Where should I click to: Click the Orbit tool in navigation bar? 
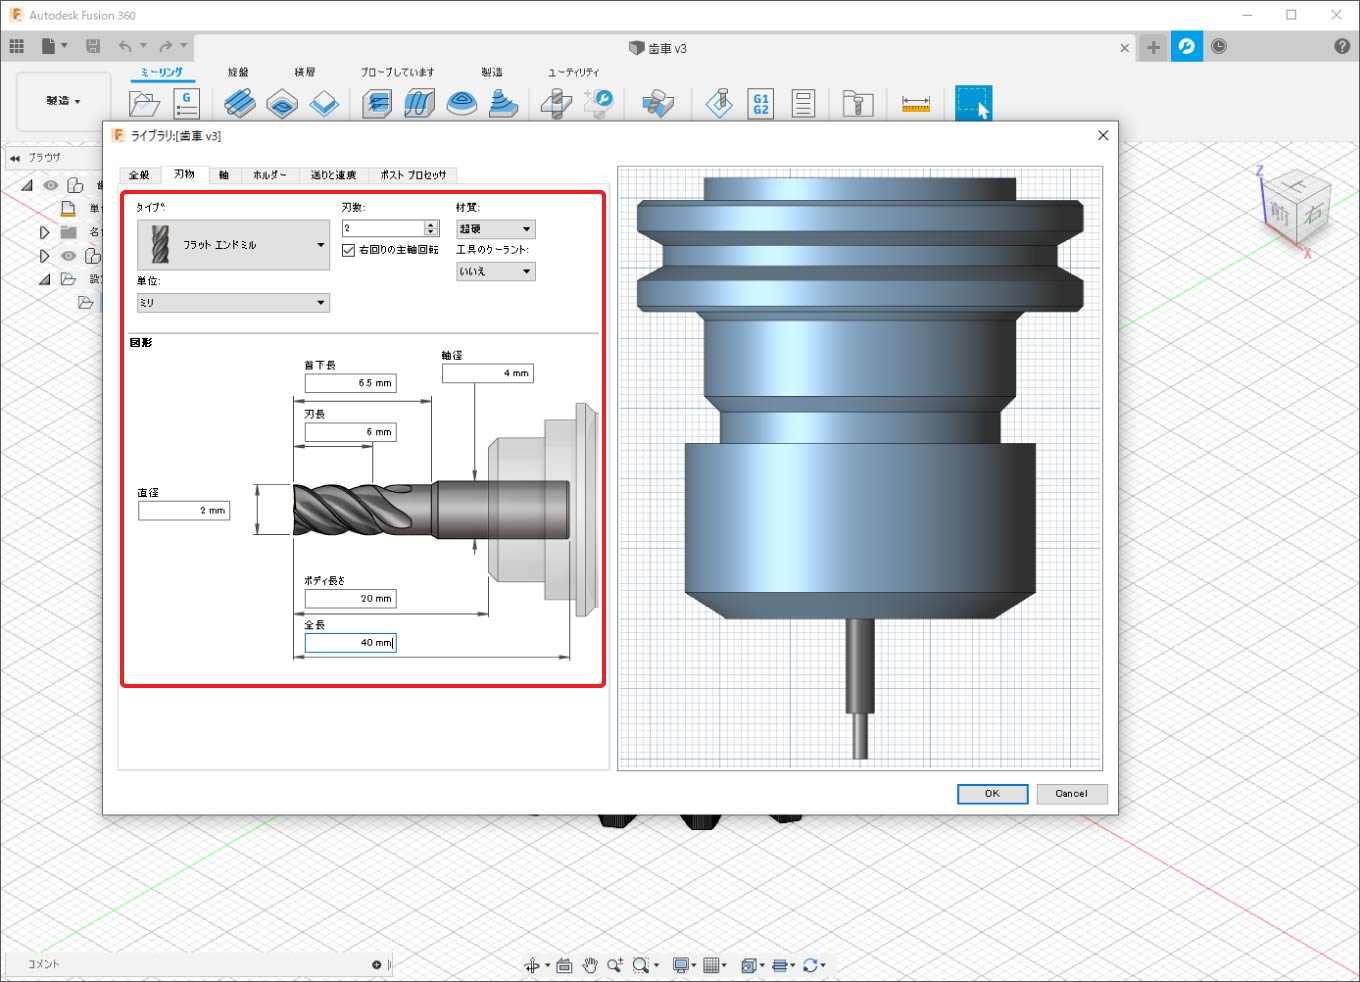[x=532, y=965]
